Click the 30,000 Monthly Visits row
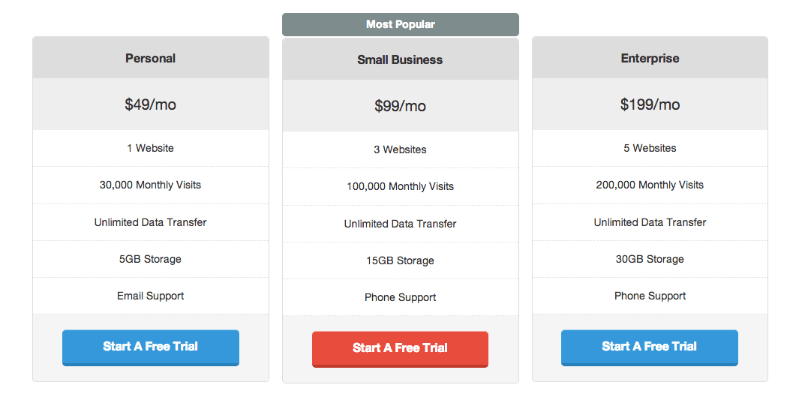Viewport: 800px width, 400px height. tap(150, 185)
